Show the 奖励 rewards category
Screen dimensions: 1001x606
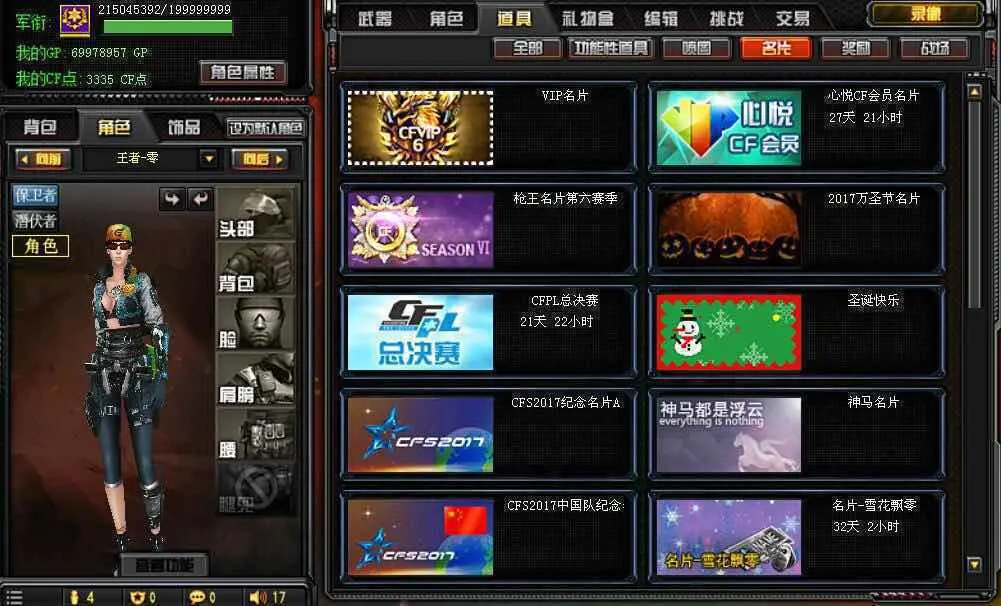(855, 48)
